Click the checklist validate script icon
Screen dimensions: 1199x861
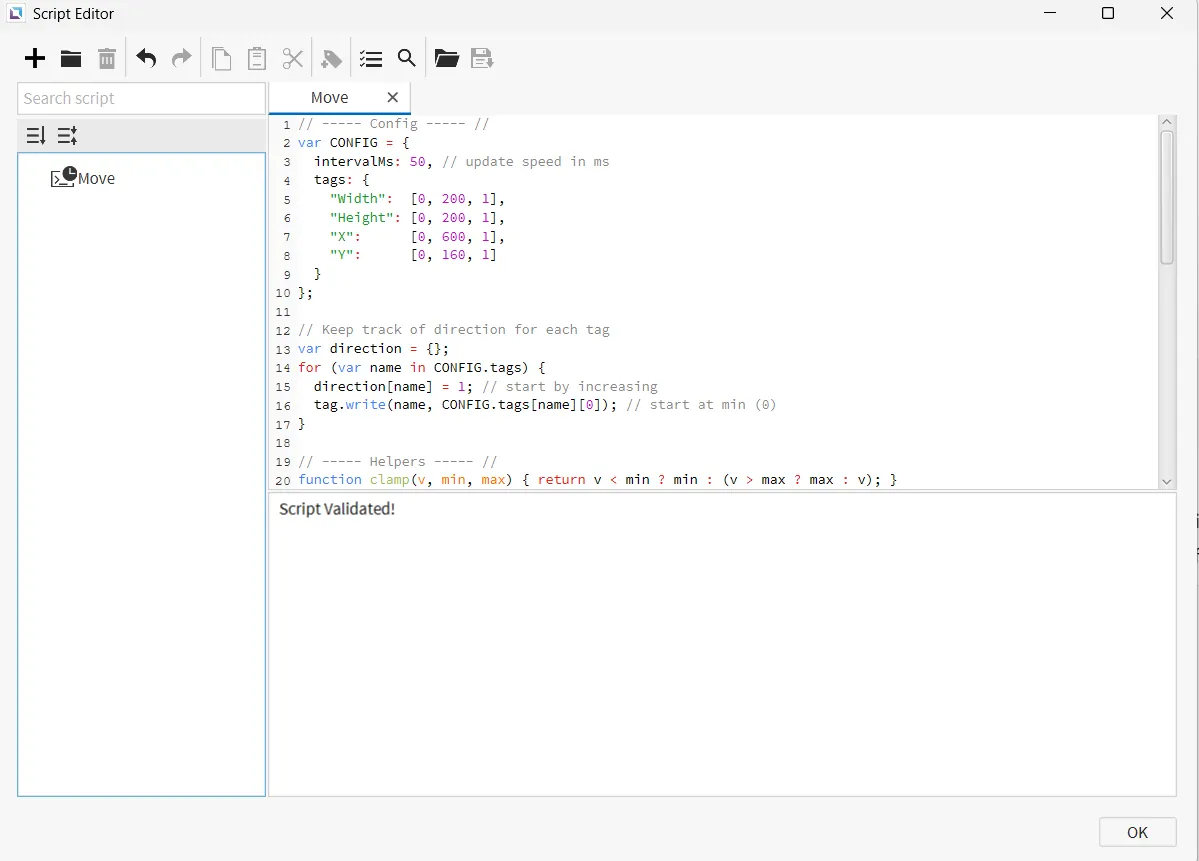pos(371,59)
